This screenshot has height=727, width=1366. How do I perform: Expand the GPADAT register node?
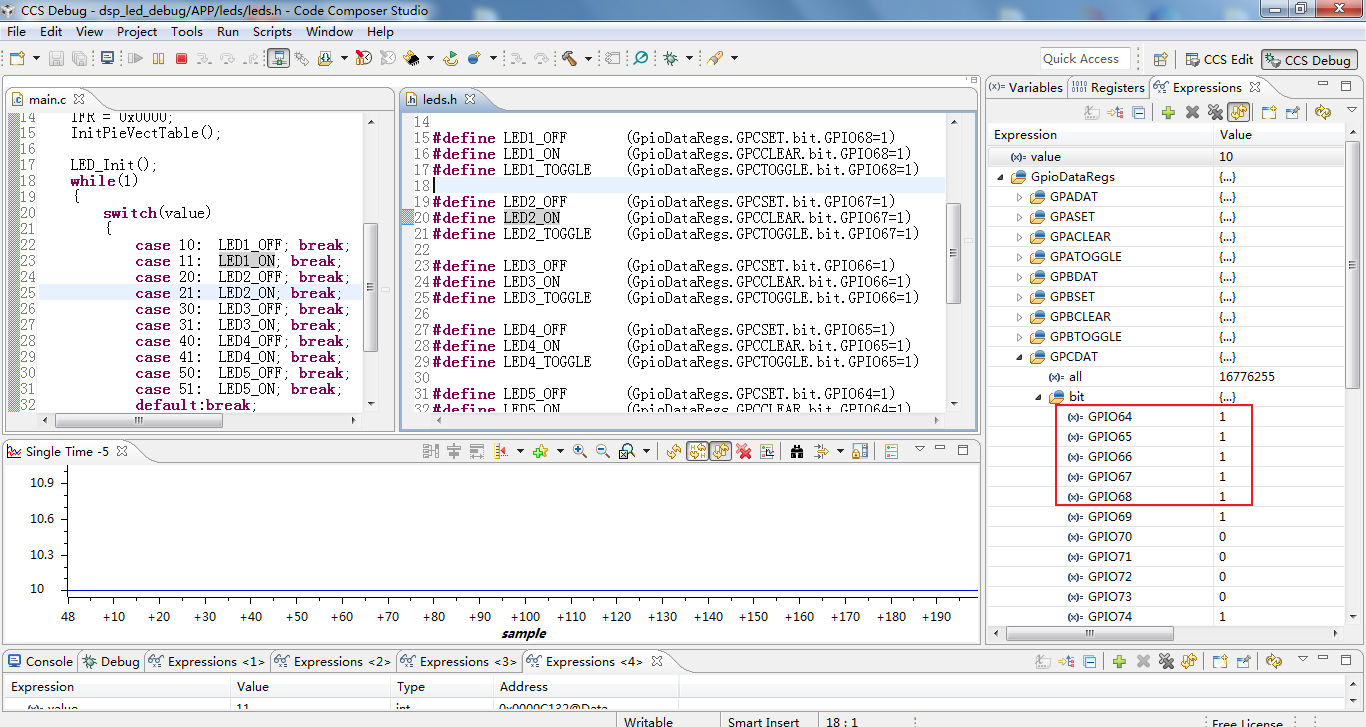pyautogui.click(x=1020, y=197)
